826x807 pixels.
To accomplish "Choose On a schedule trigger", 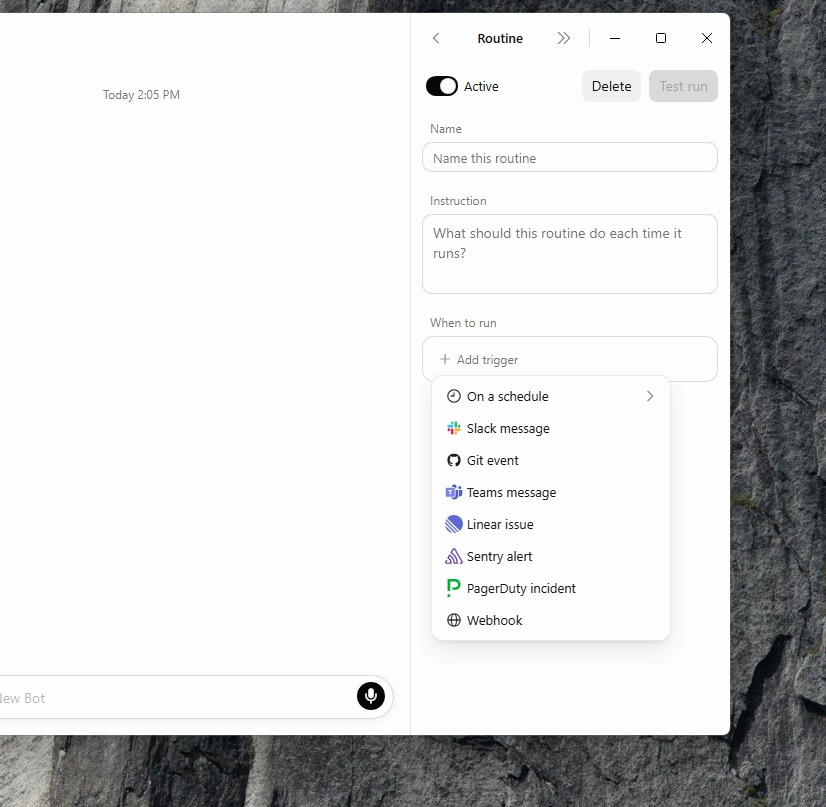I will pos(550,396).
